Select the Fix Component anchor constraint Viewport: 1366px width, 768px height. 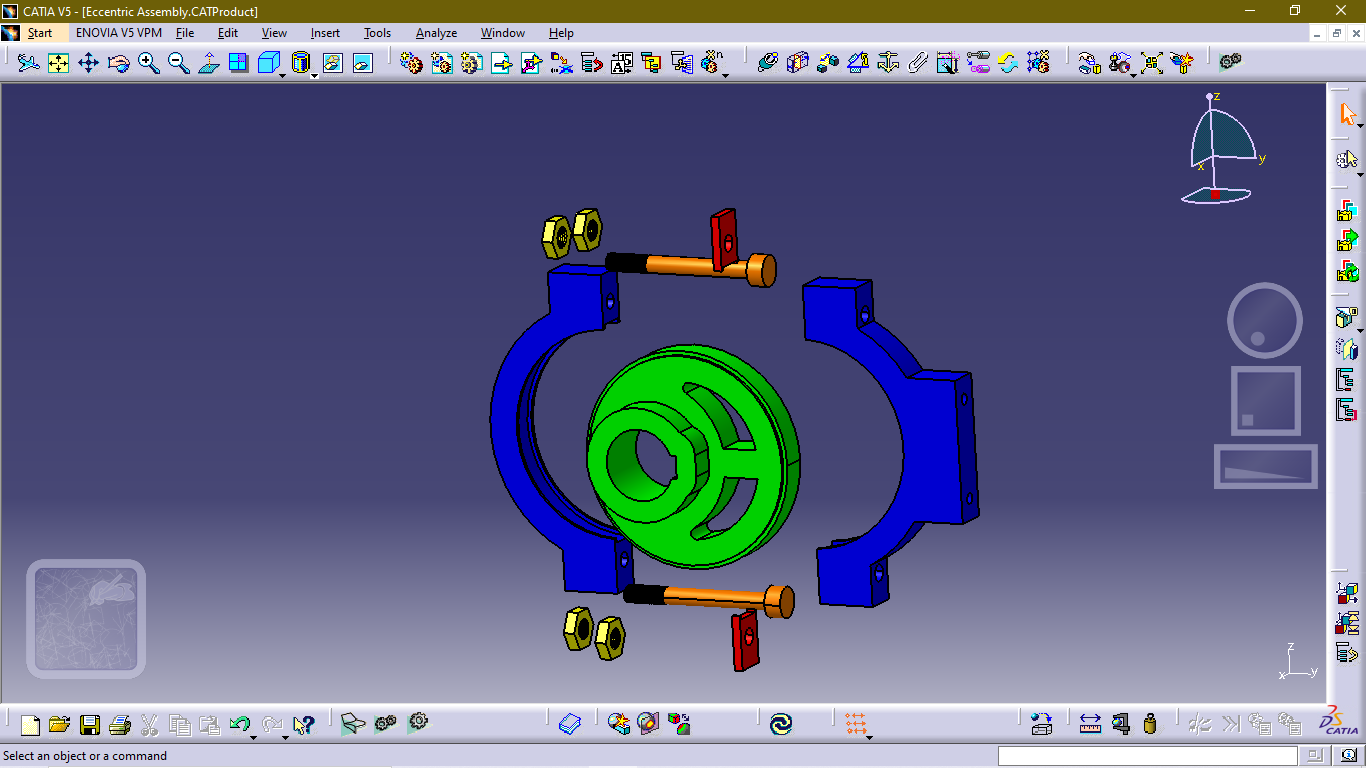(886, 62)
